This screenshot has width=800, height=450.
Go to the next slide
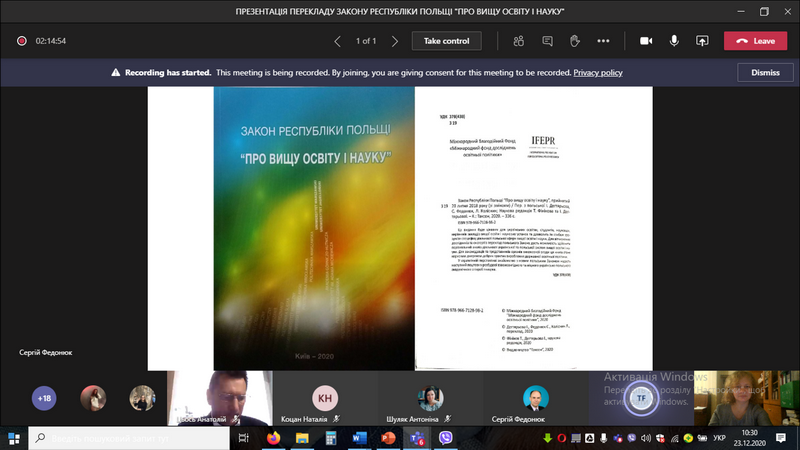[395, 41]
